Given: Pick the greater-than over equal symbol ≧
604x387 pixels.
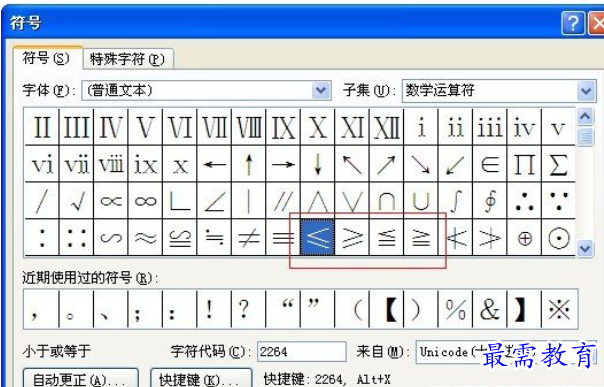Looking at the screenshot, I should [x=421, y=237].
